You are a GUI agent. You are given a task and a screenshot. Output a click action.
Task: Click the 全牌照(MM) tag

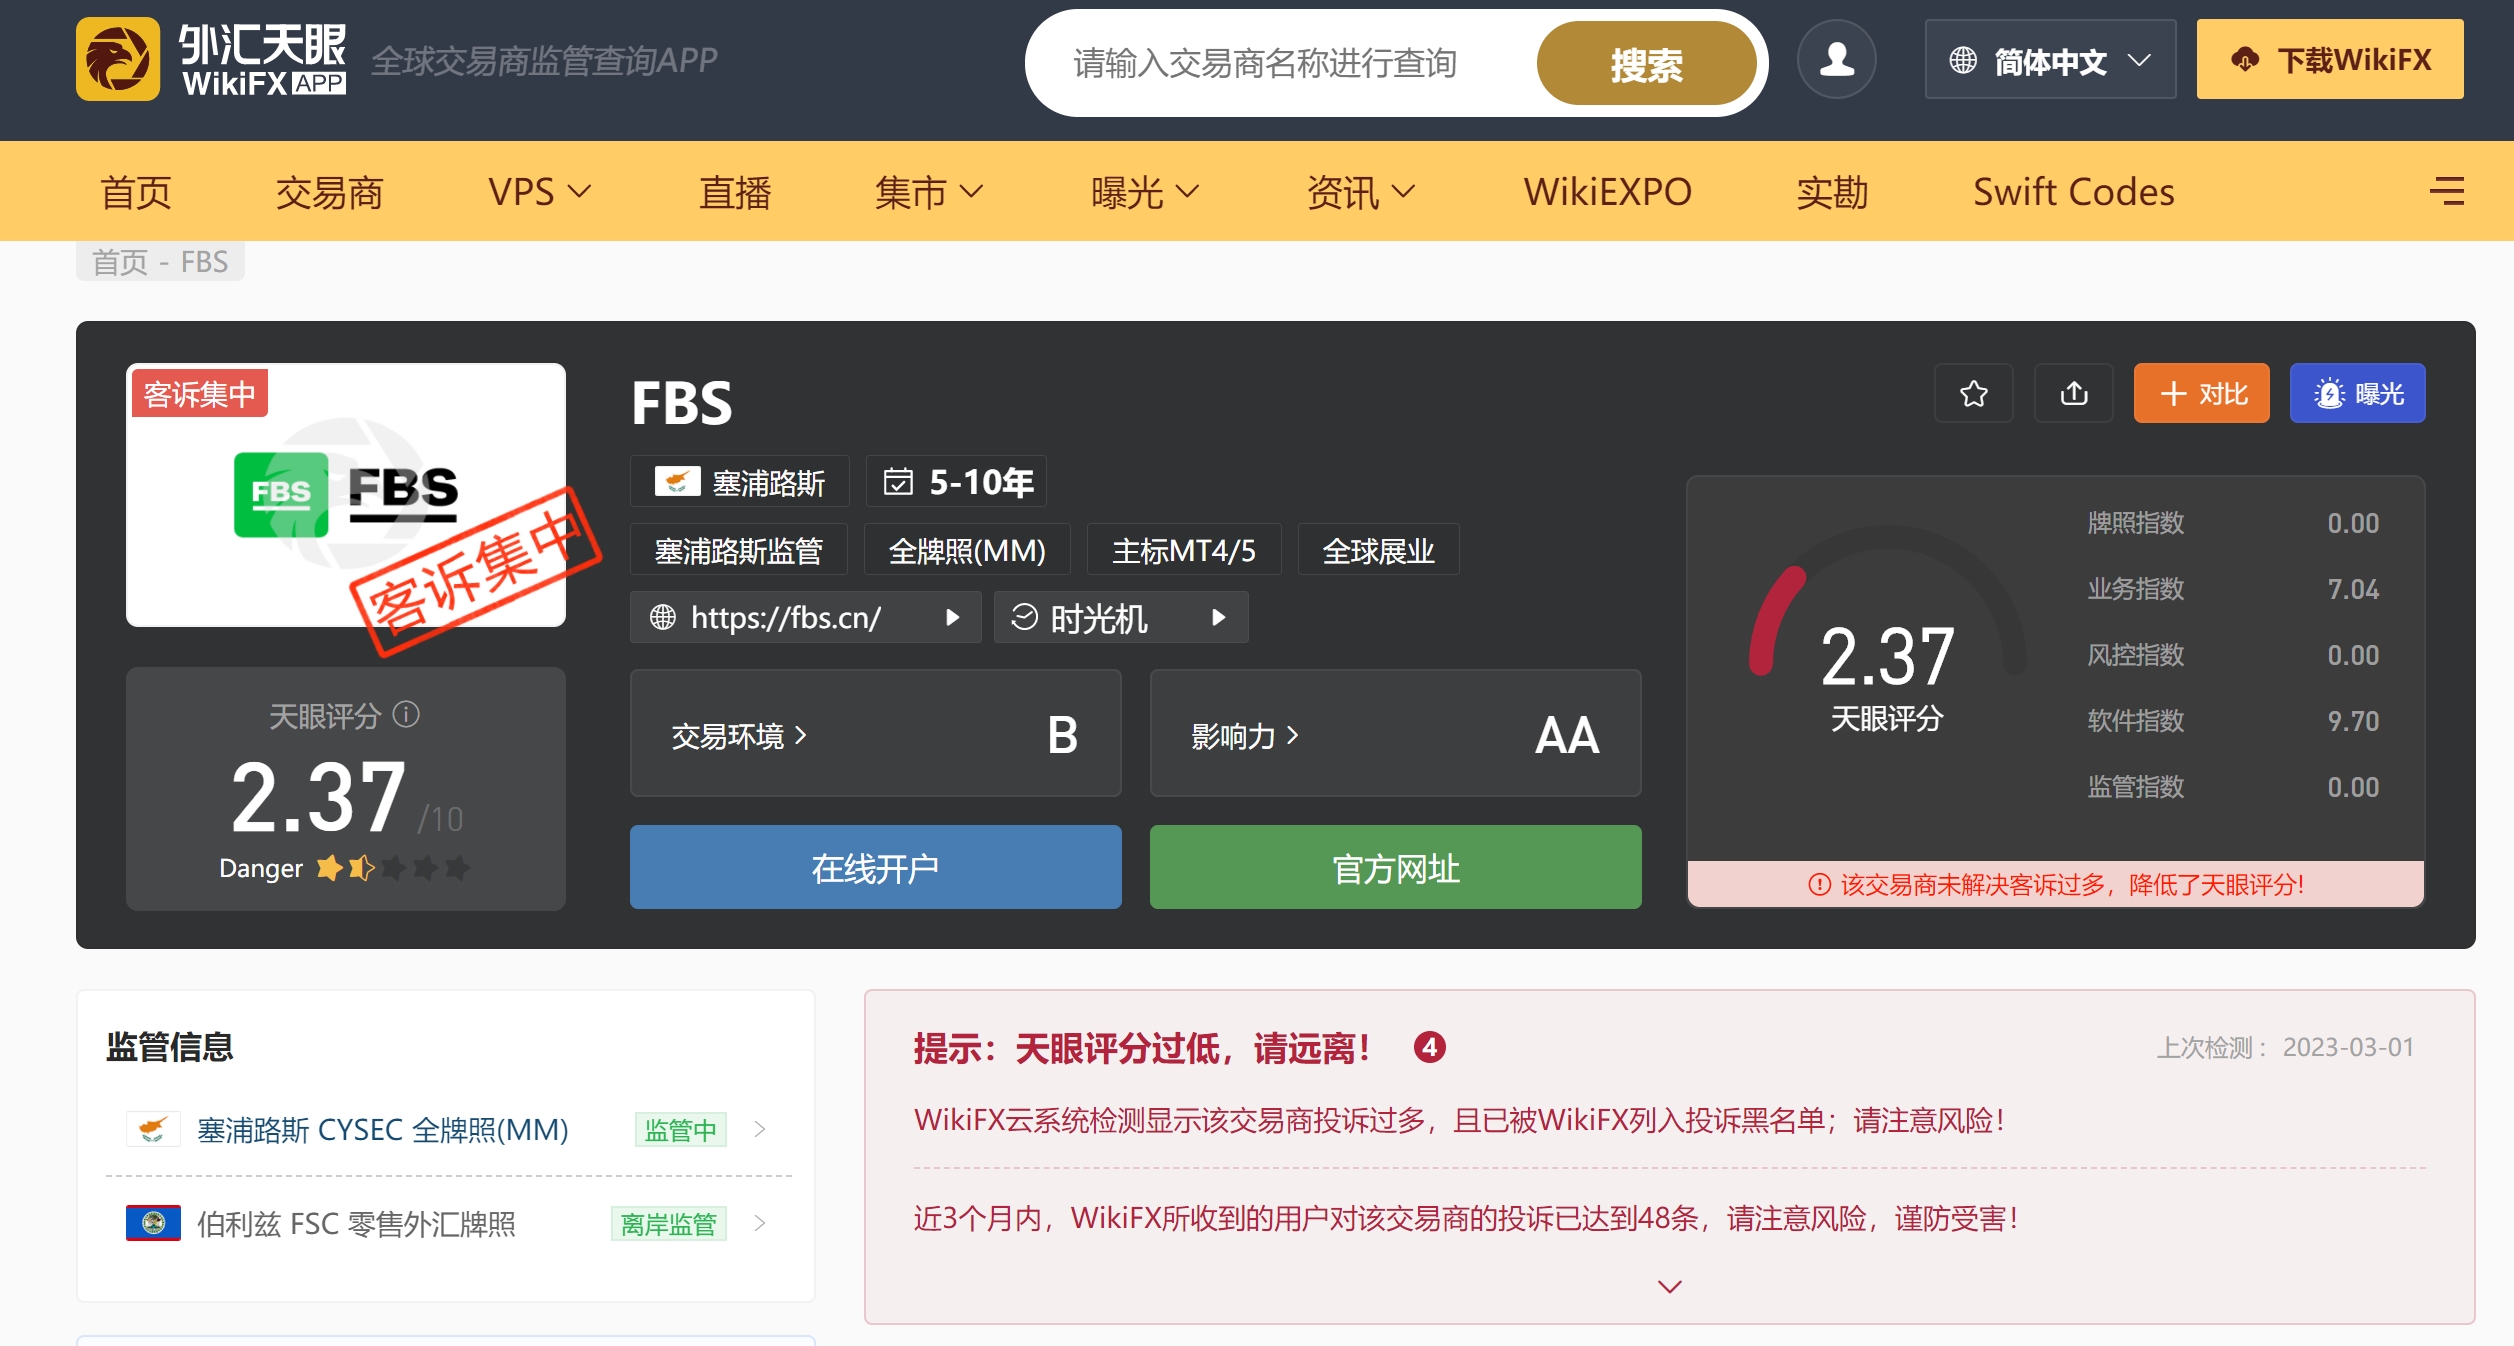966,549
